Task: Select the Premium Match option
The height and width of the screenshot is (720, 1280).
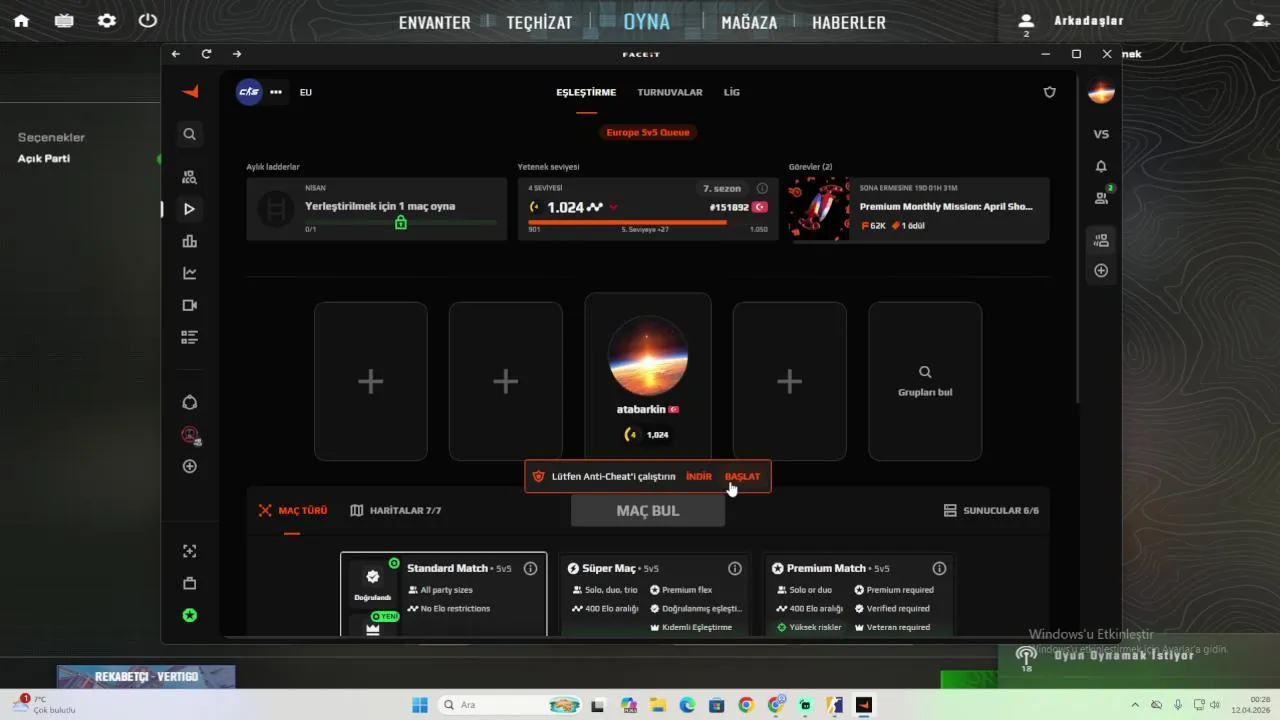Action: pos(858,594)
